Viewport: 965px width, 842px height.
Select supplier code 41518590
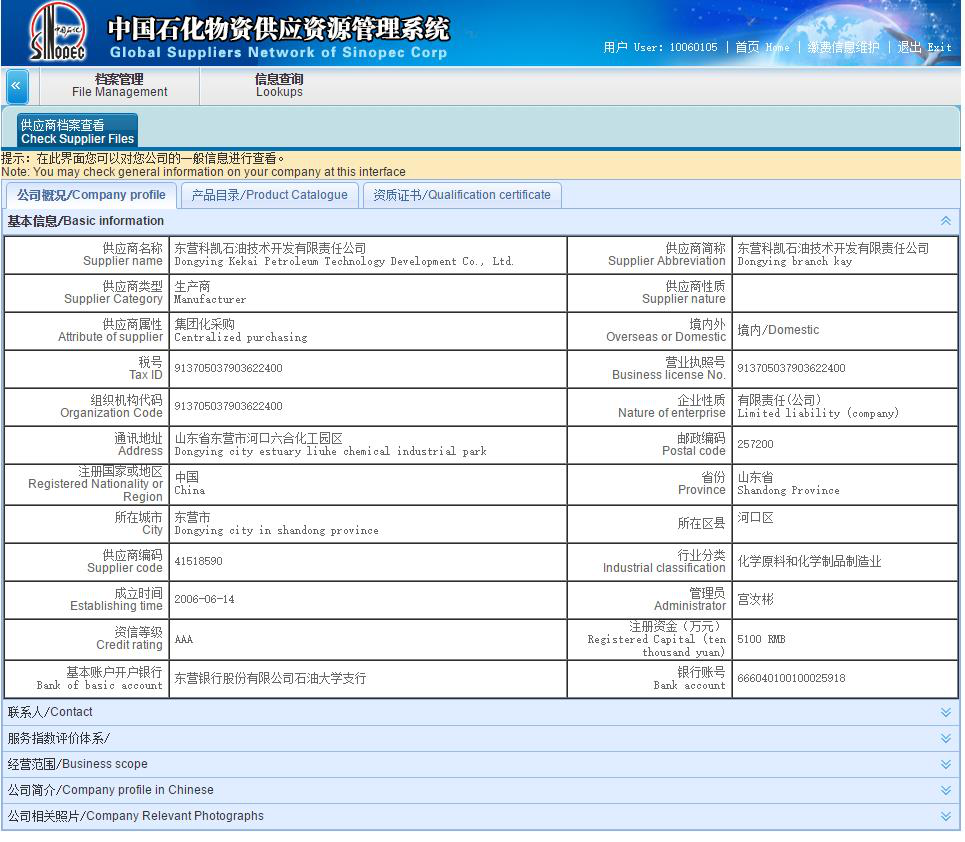click(x=198, y=561)
